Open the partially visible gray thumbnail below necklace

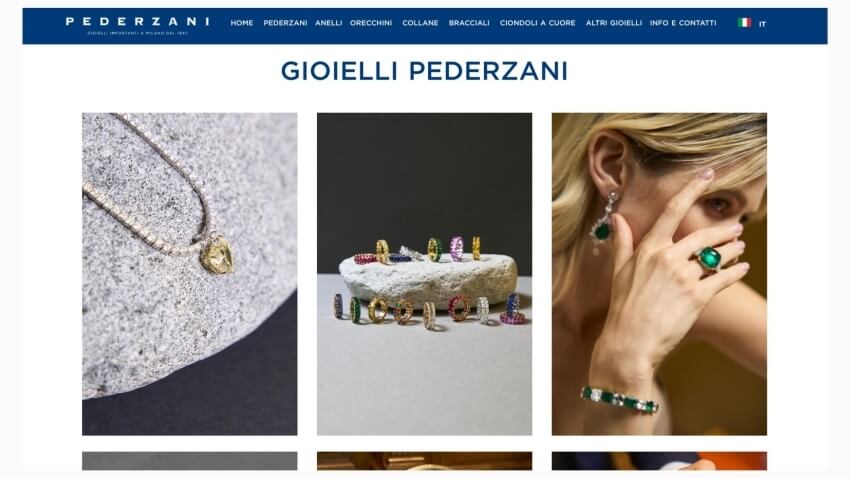click(x=190, y=461)
